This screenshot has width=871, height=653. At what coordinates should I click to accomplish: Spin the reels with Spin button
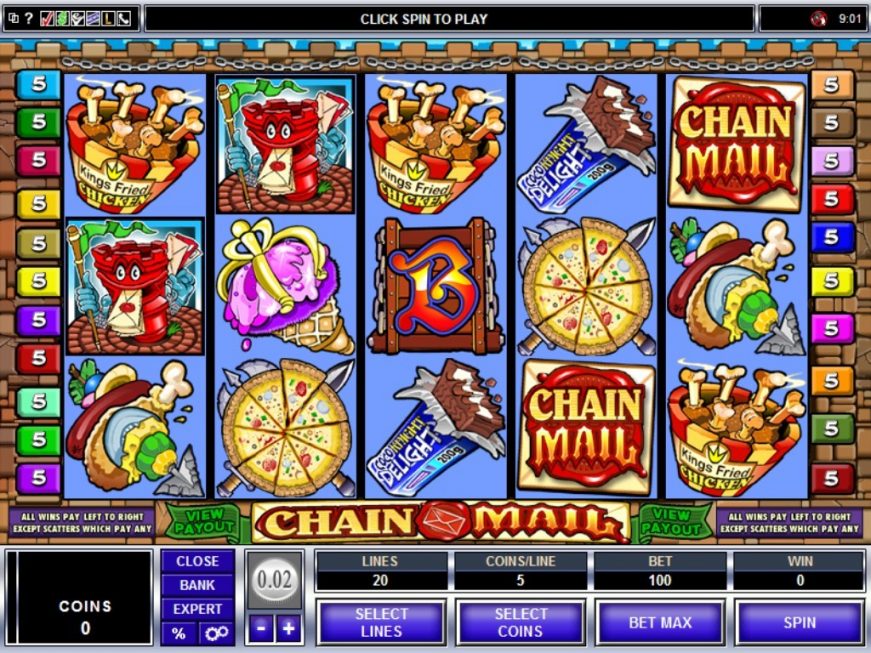click(800, 622)
